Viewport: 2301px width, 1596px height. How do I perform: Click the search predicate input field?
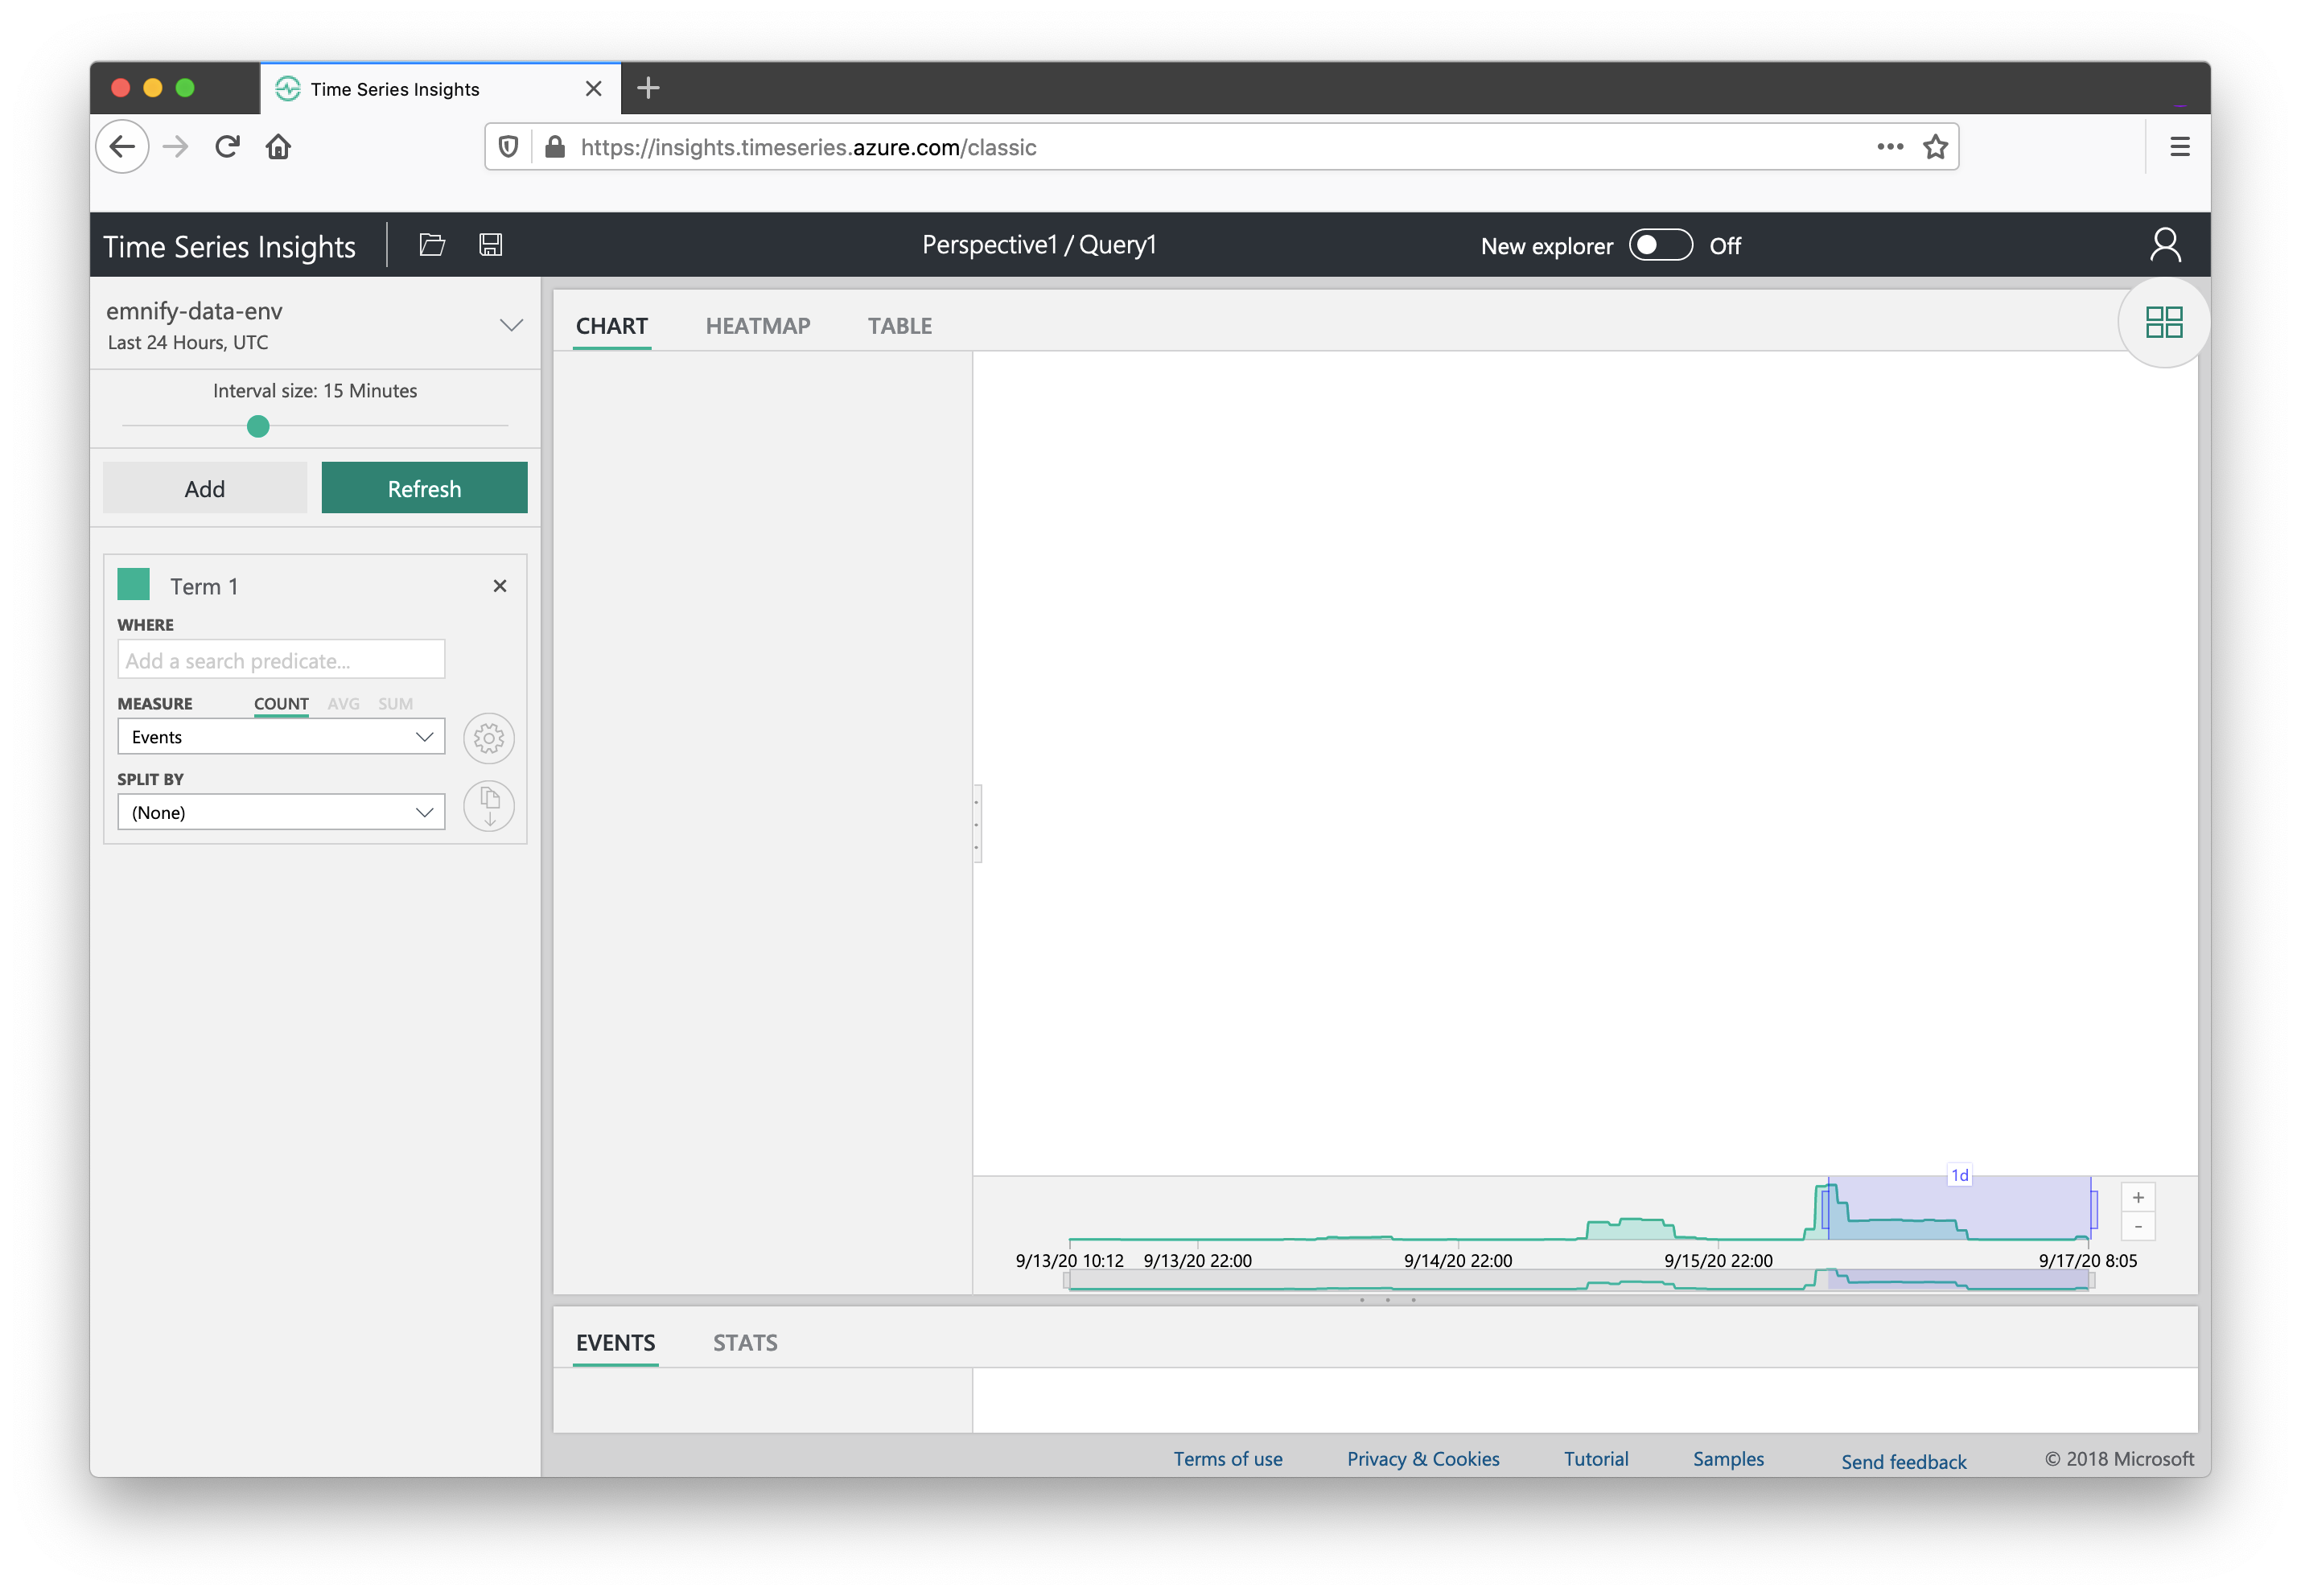[x=280, y=660]
